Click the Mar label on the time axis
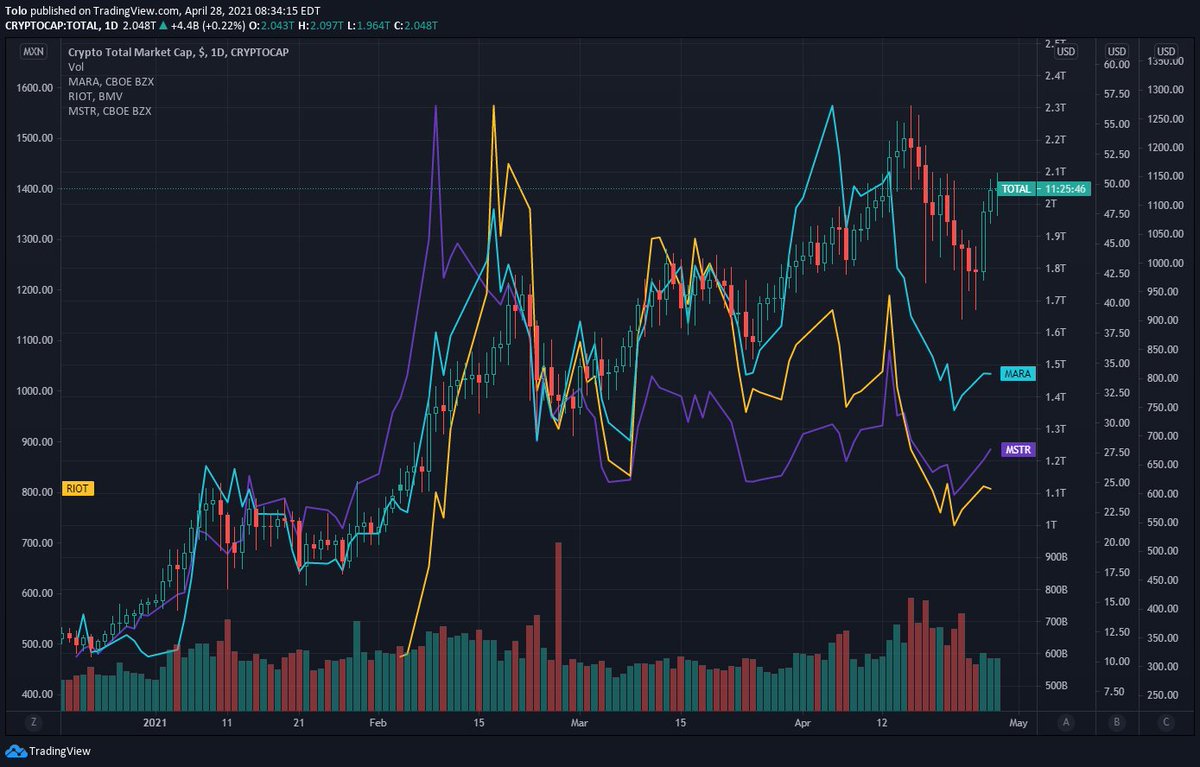 580,721
